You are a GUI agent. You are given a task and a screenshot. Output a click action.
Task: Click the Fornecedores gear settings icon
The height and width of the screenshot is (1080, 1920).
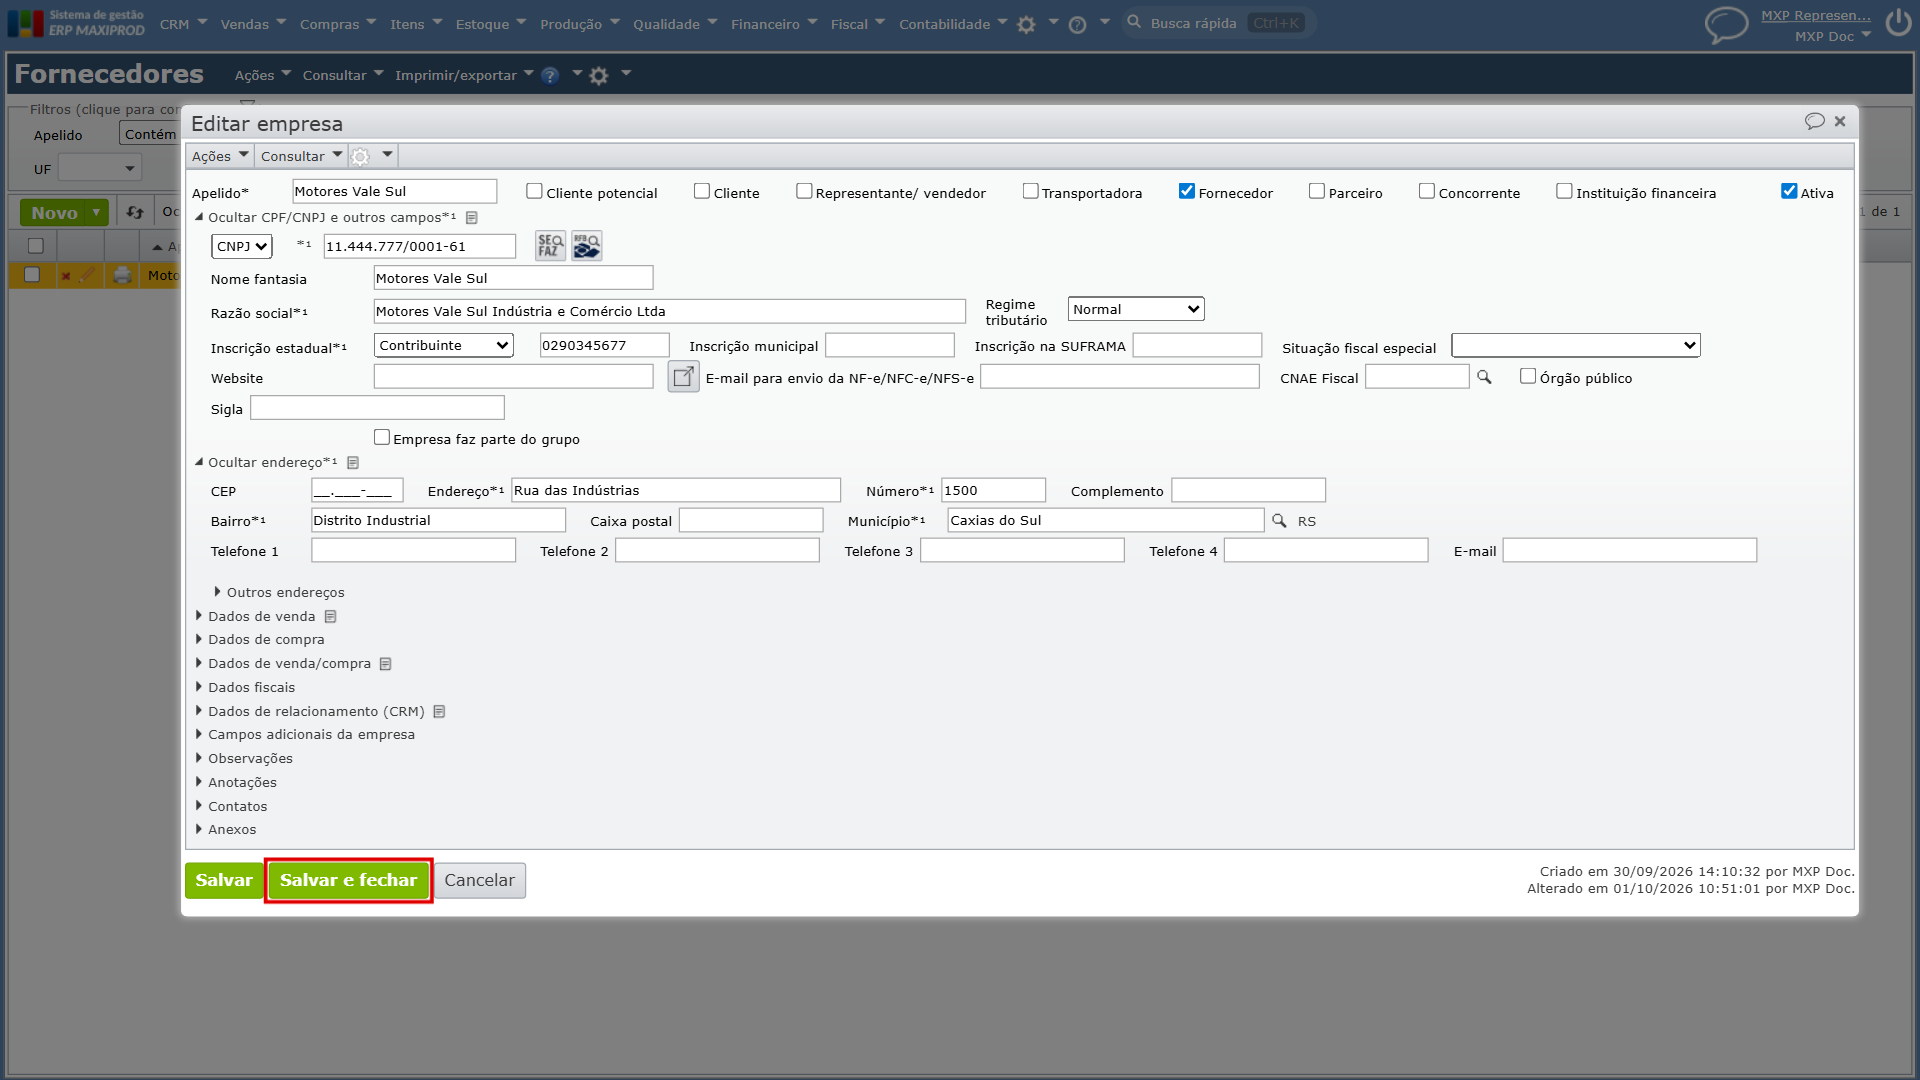click(x=599, y=75)
